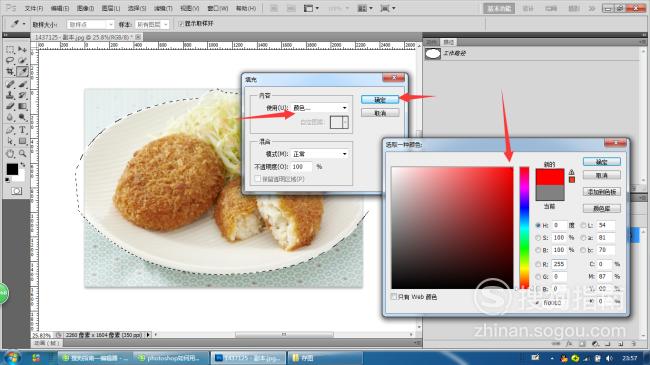Select the Rectangular Marquee tool
The image size is (650, 365).
[10, 49]
